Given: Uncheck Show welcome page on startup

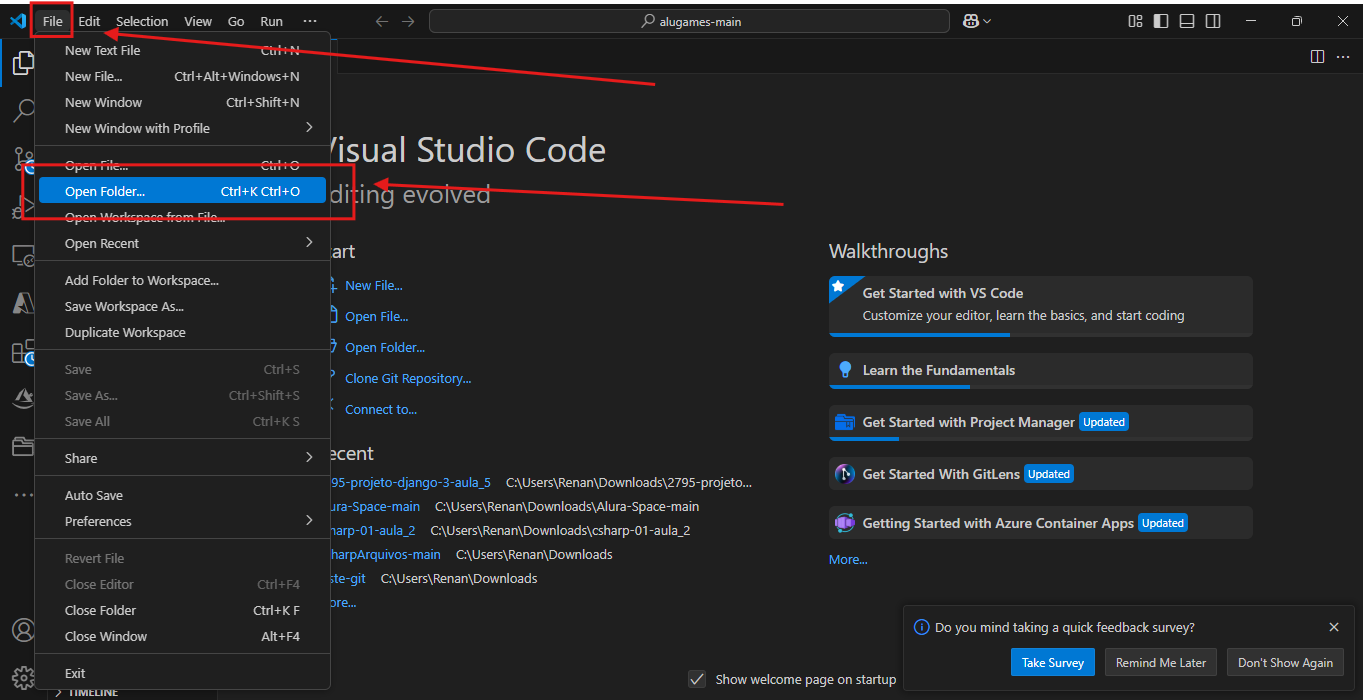Looking at the screenshot, I should tap(698, 679).
